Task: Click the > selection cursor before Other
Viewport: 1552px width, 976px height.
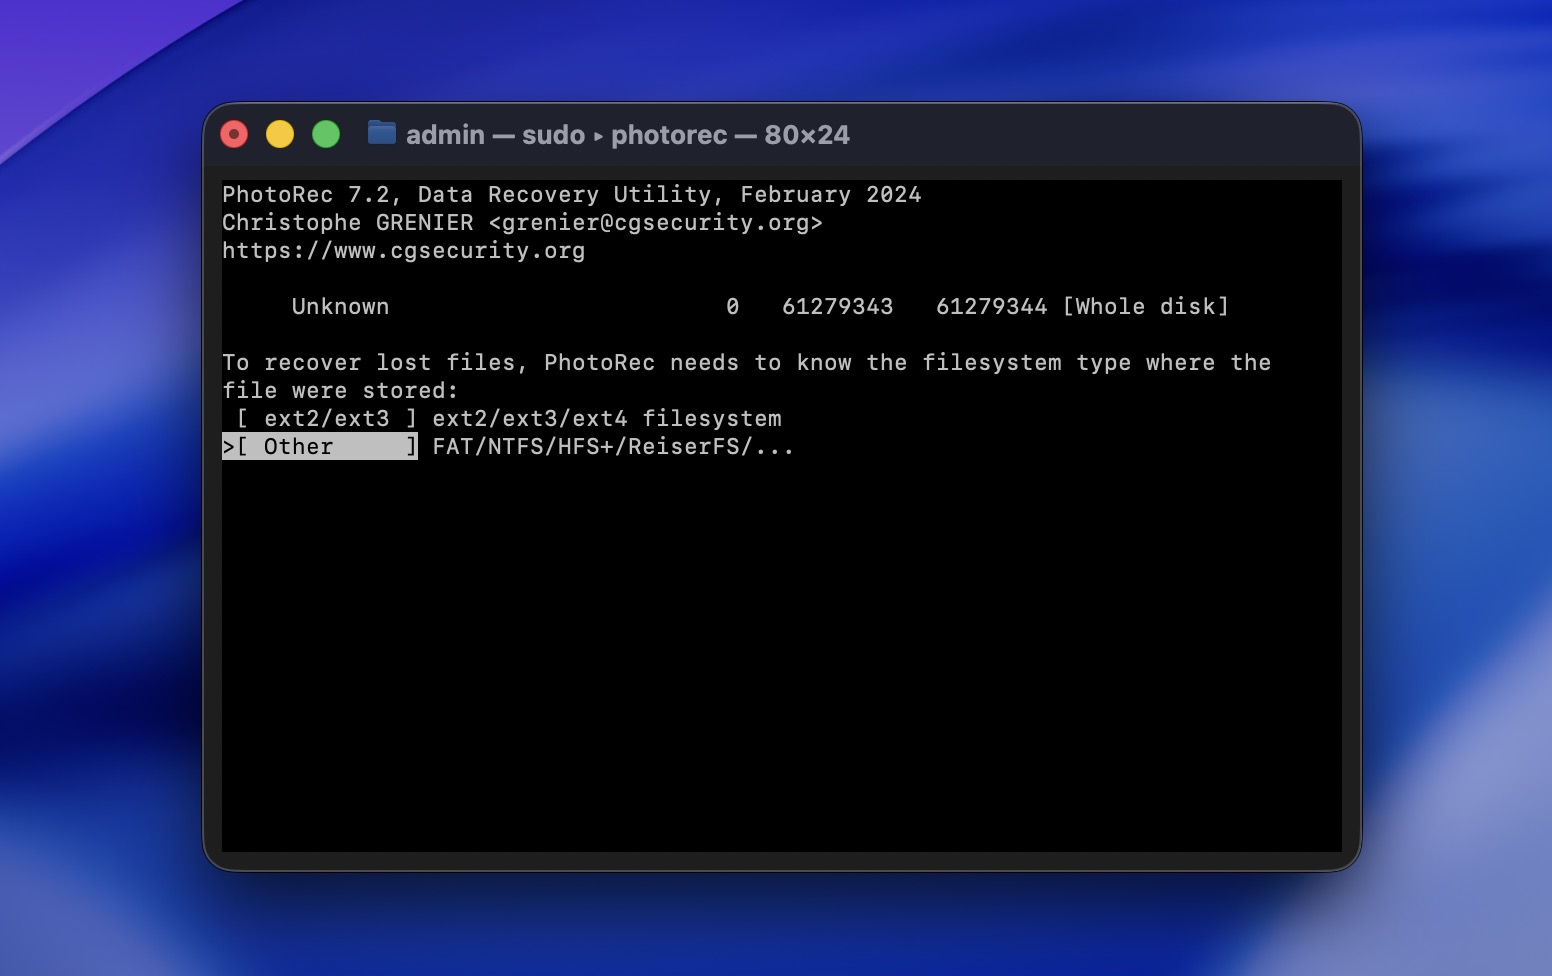Action: tap(228, 447)
